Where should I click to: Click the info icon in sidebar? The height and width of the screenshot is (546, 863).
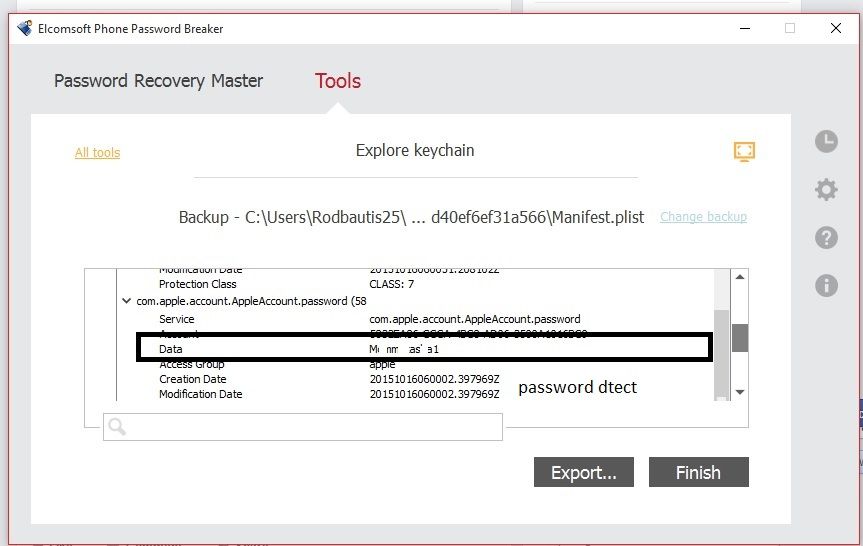(826, 285)
